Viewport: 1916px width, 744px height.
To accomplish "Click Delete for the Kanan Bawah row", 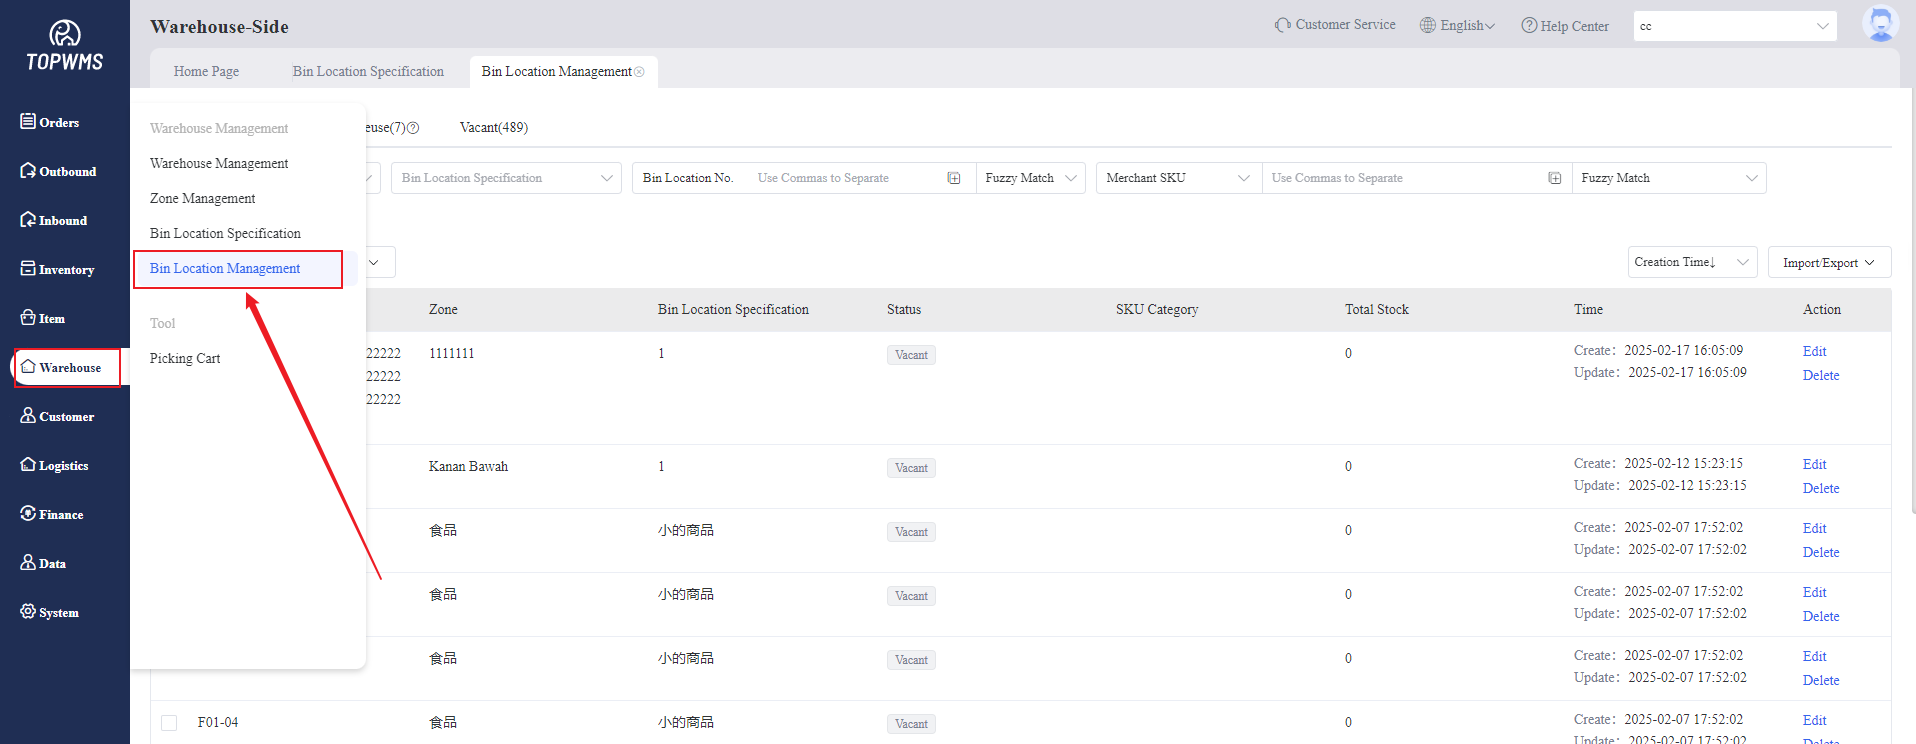I will (x=1820, y=489).
